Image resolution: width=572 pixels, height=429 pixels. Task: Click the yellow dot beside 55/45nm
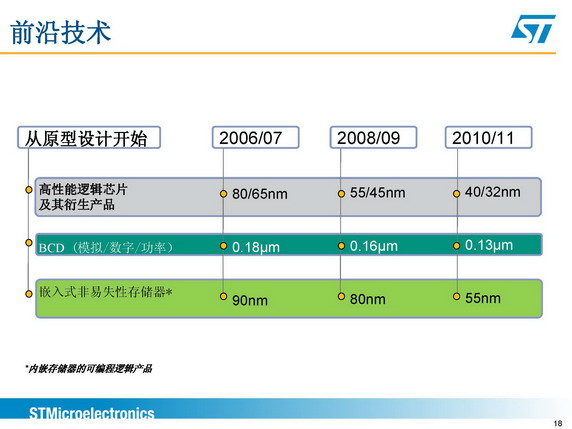341,194
